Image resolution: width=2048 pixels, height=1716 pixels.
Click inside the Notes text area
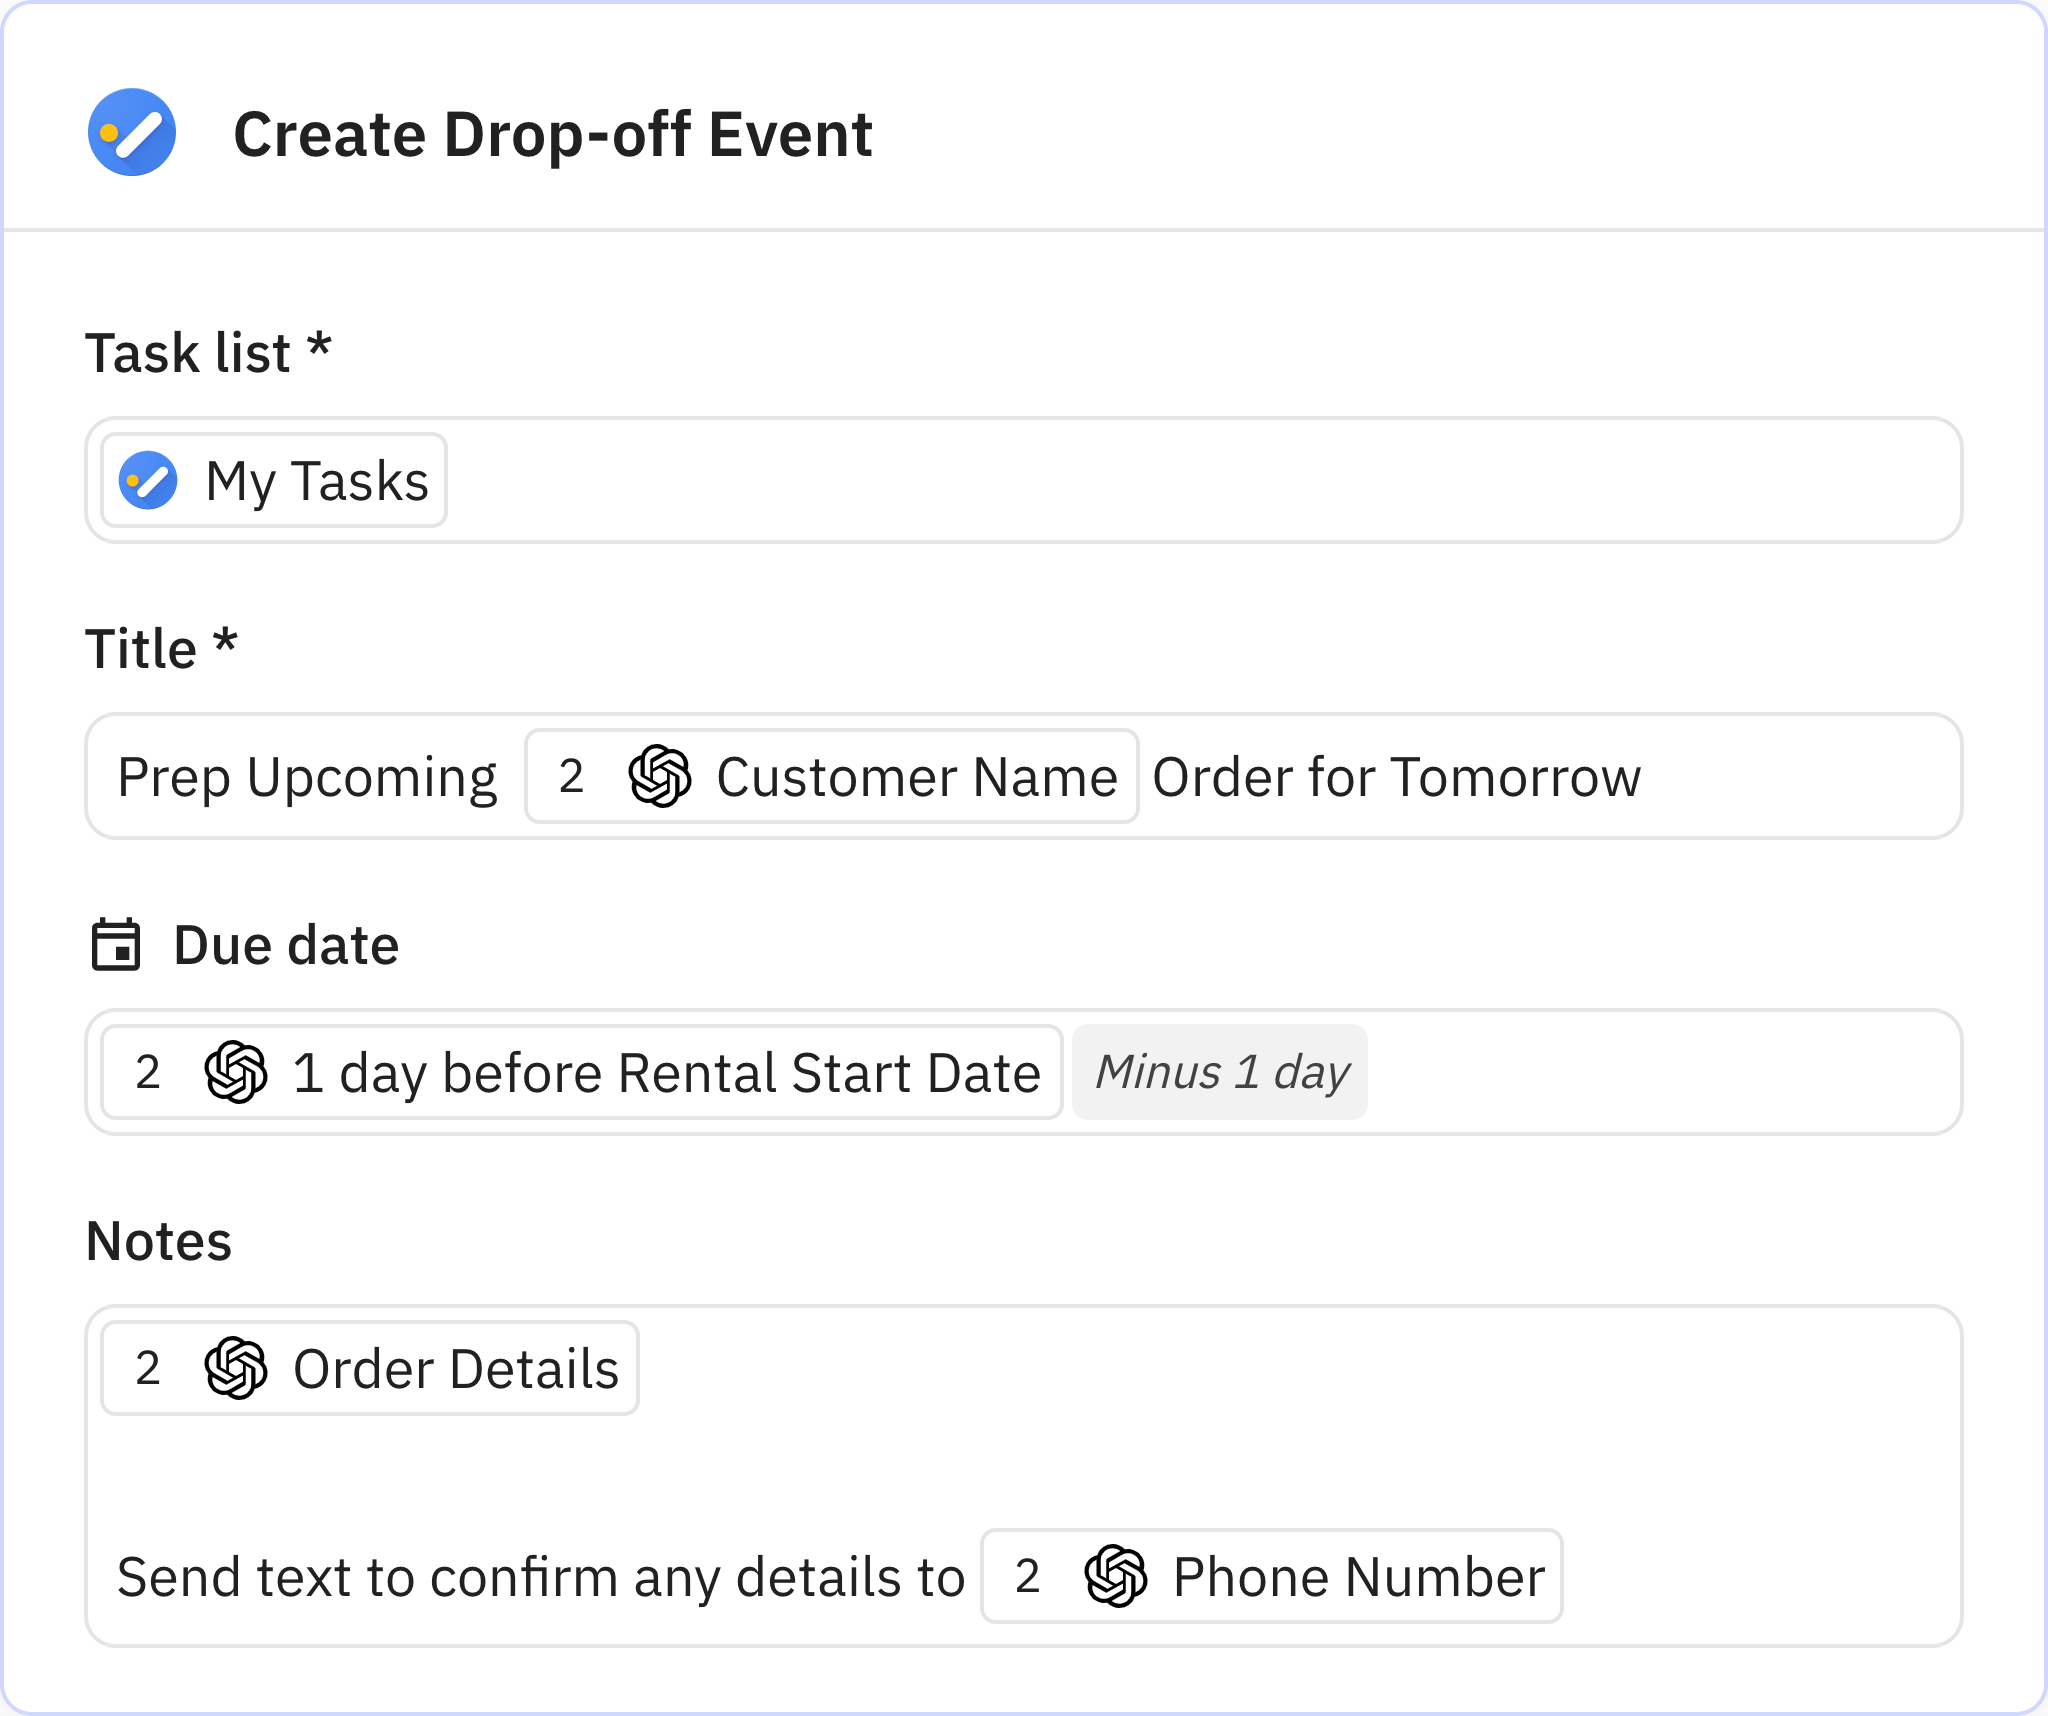(x=1000, y=1460)
